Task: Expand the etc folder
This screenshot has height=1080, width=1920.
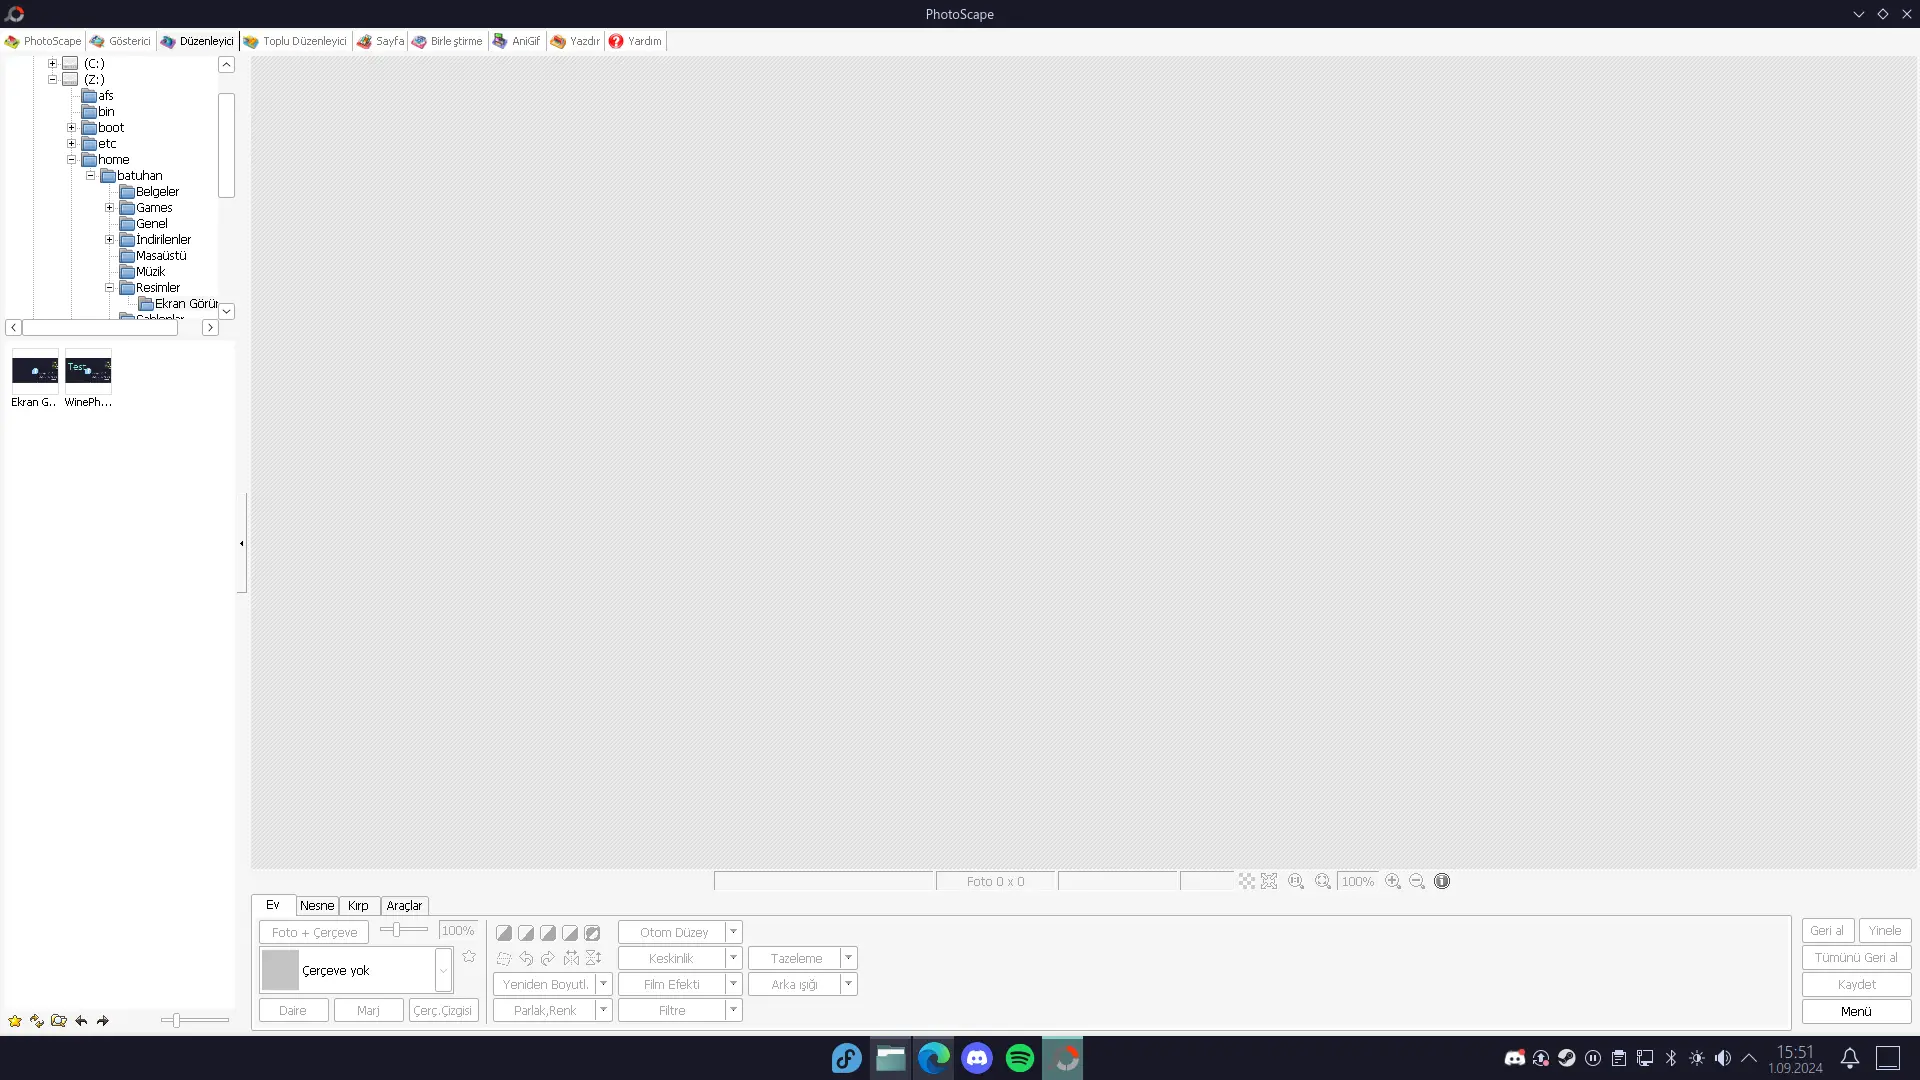Action: [x=71, y=143]
